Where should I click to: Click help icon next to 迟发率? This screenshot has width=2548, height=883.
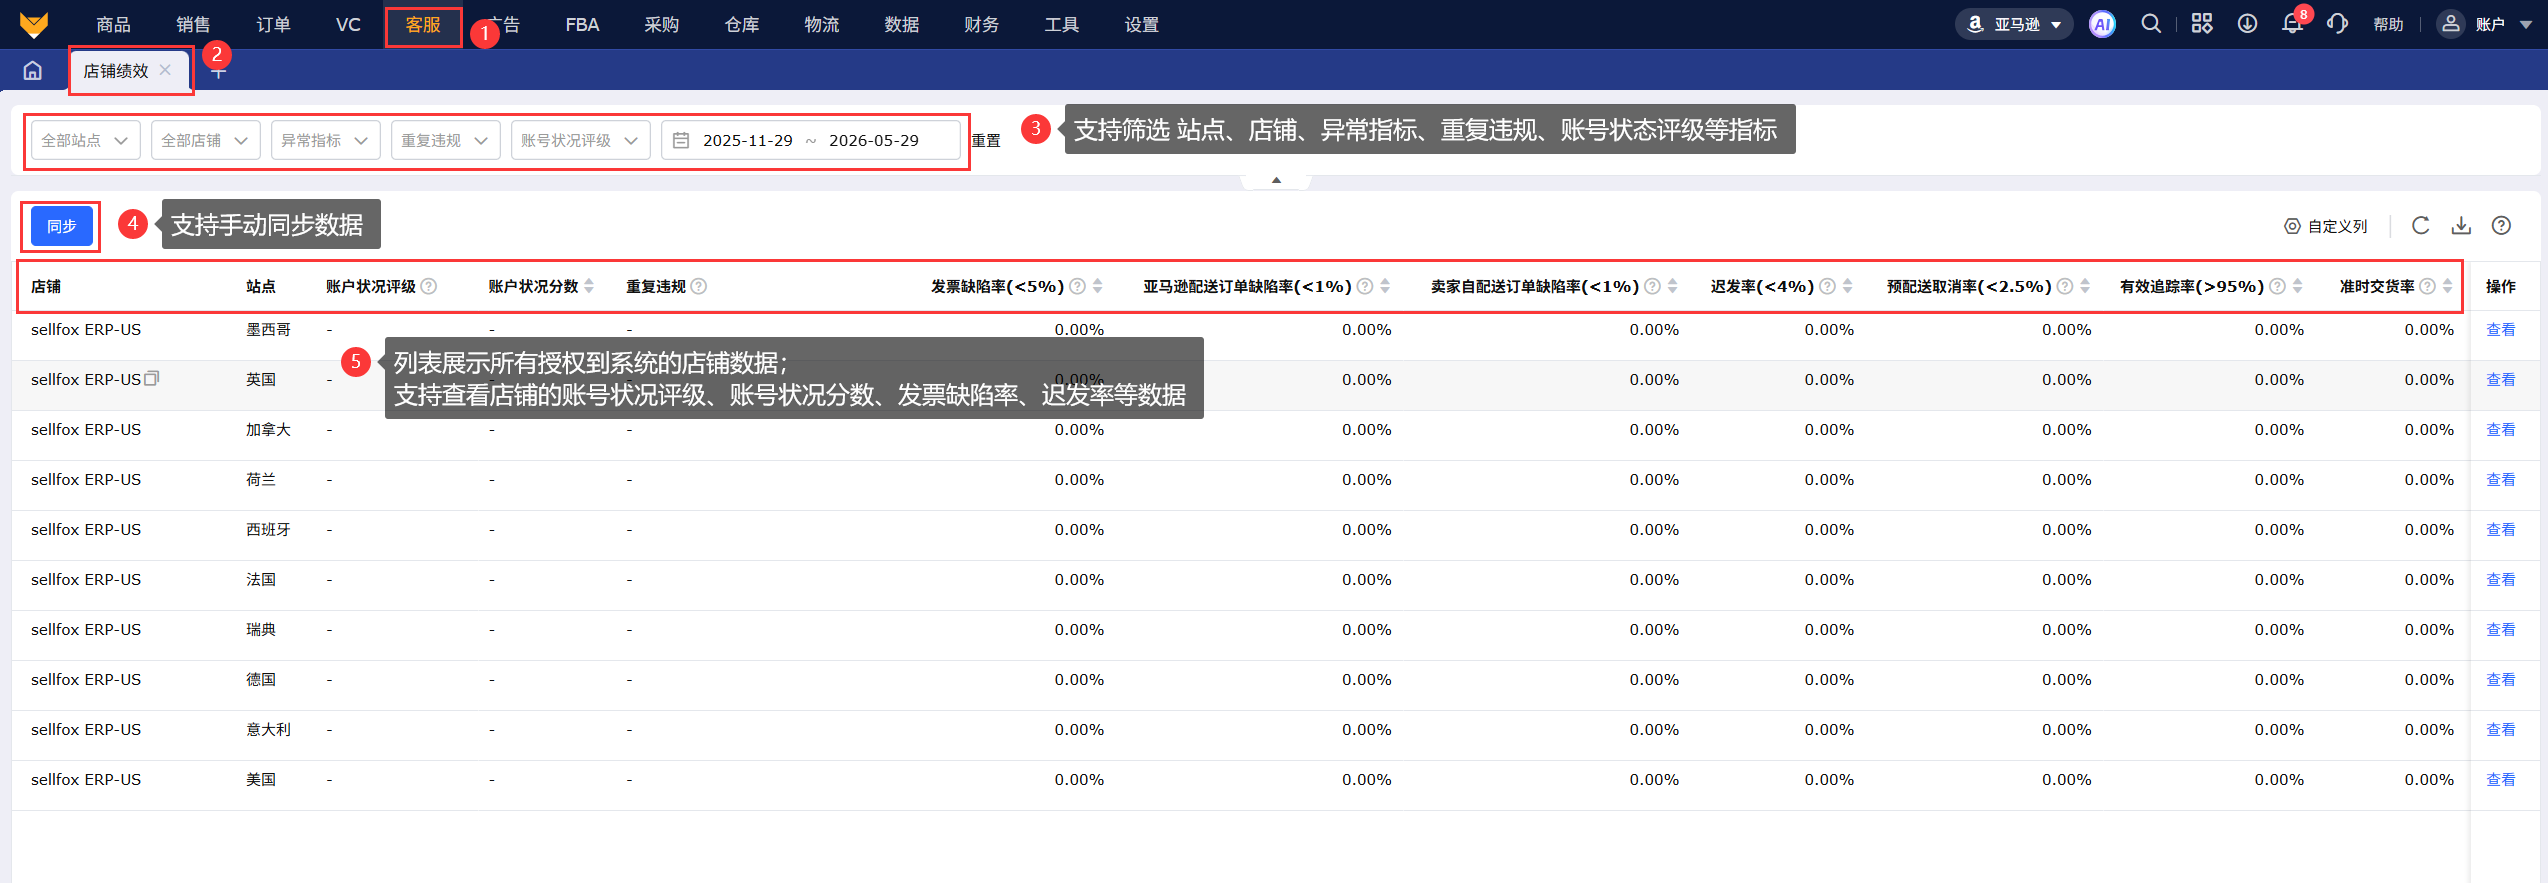(1827, 286)
